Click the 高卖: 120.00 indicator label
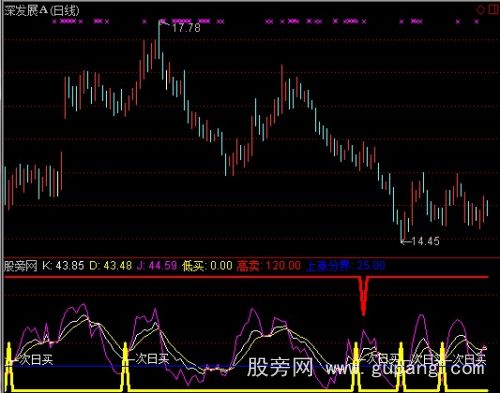Viewport: 500px width, 393px height. point(268,266)
